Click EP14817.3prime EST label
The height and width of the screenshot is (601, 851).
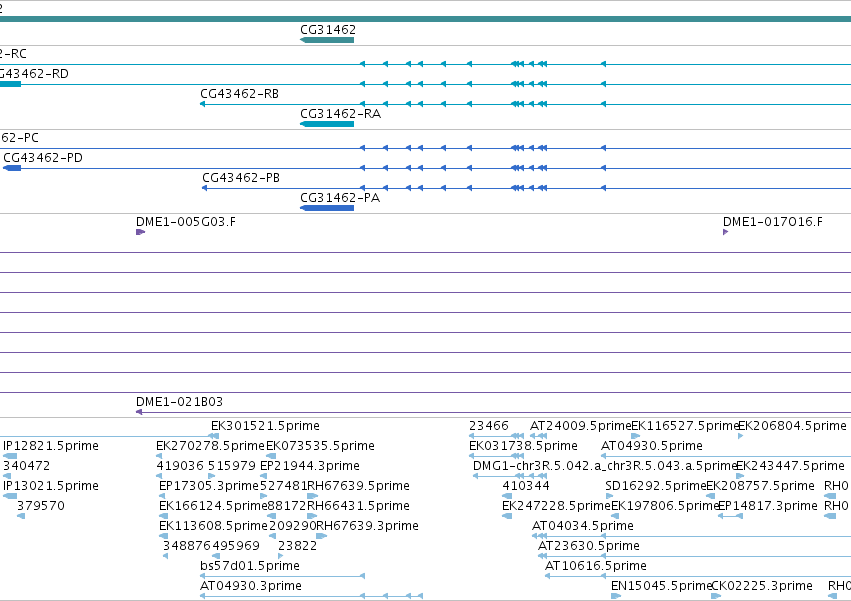(767, 506)
